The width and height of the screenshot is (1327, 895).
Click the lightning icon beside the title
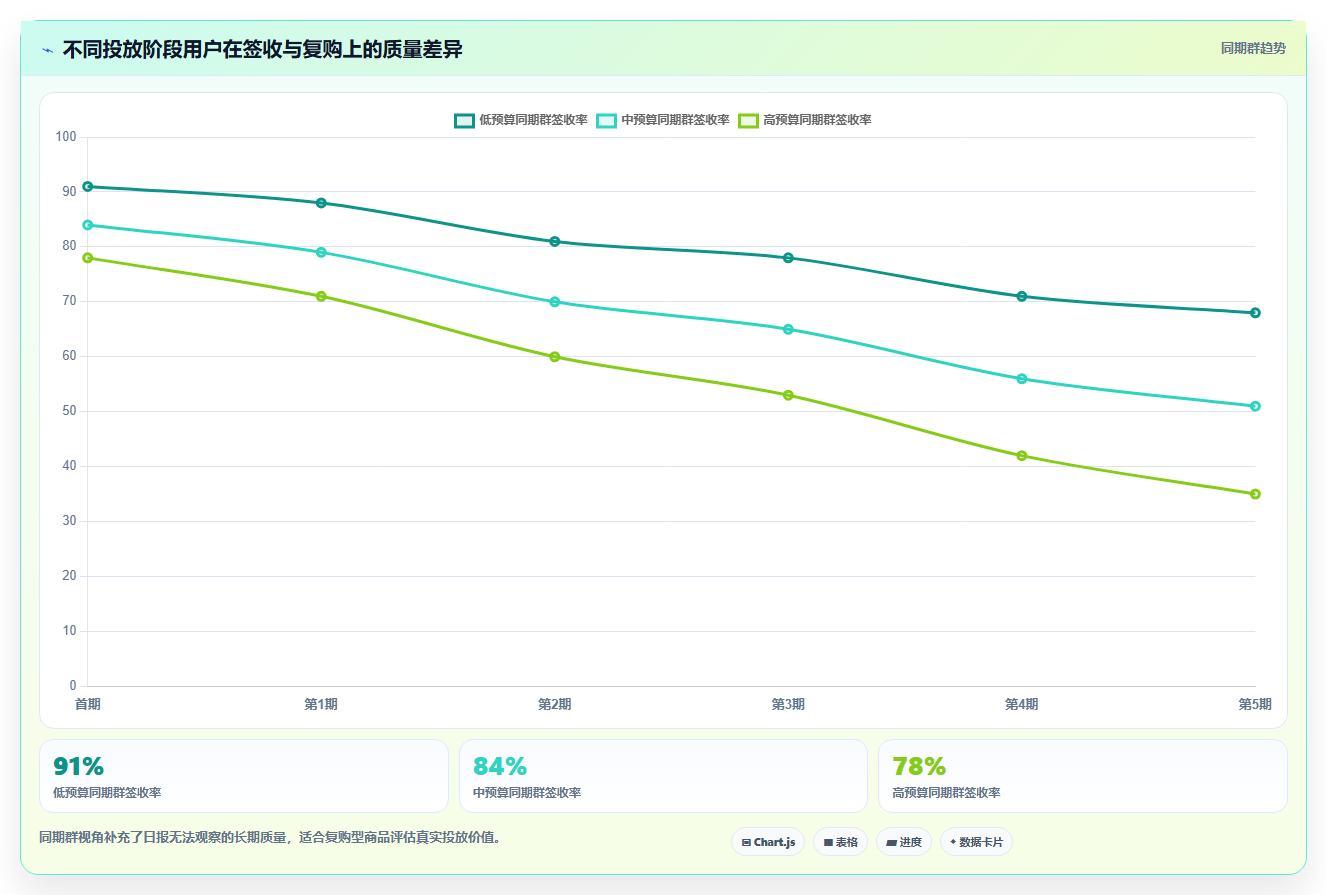click(x=47, y=50)
